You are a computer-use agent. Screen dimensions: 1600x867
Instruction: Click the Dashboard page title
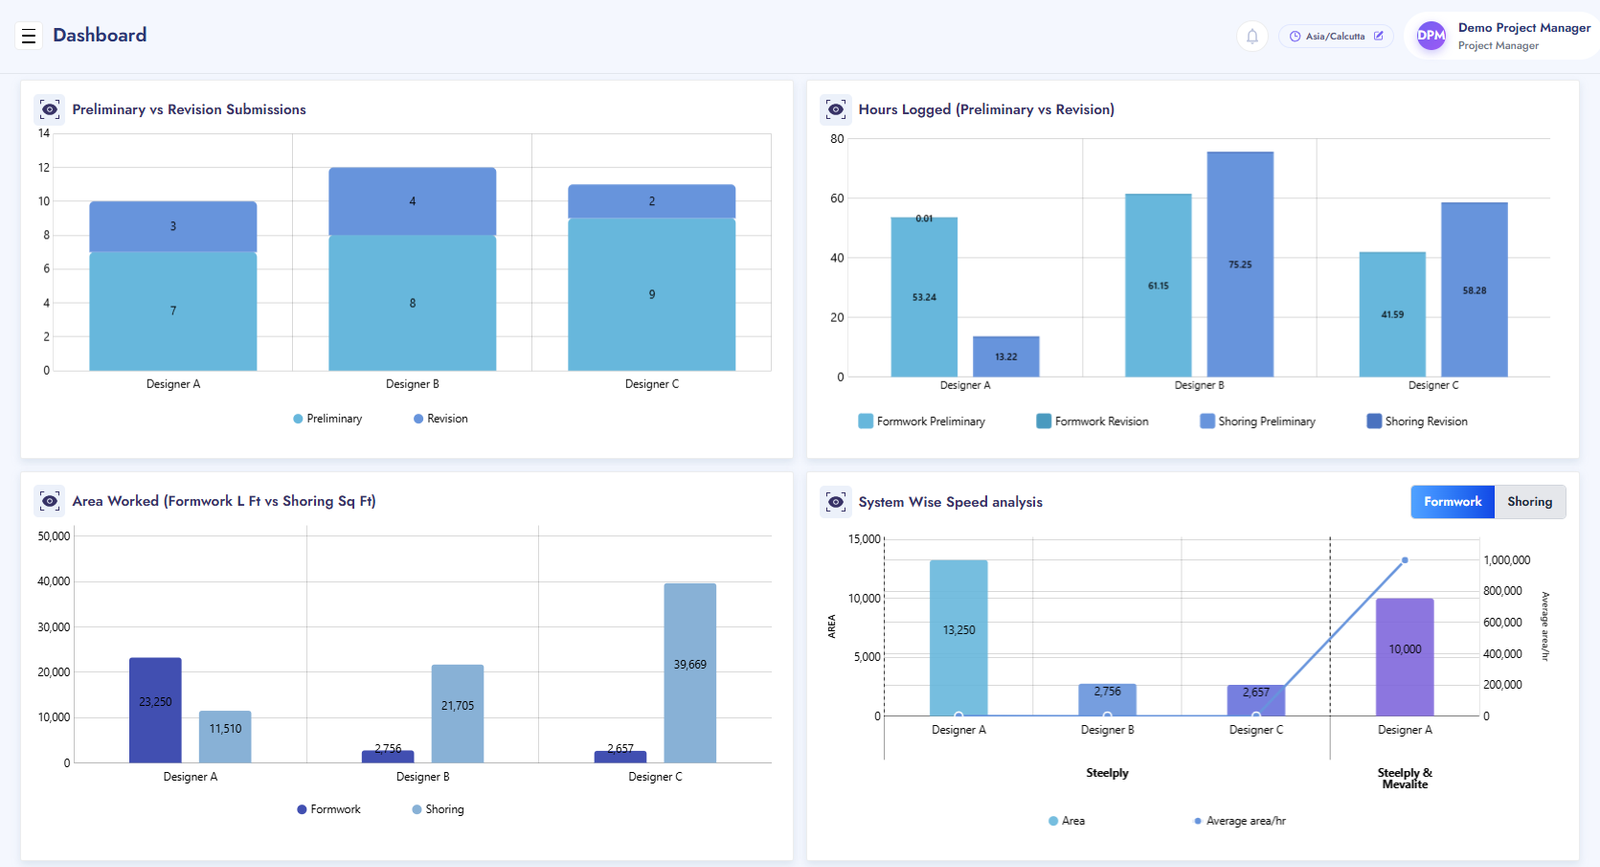100,35
